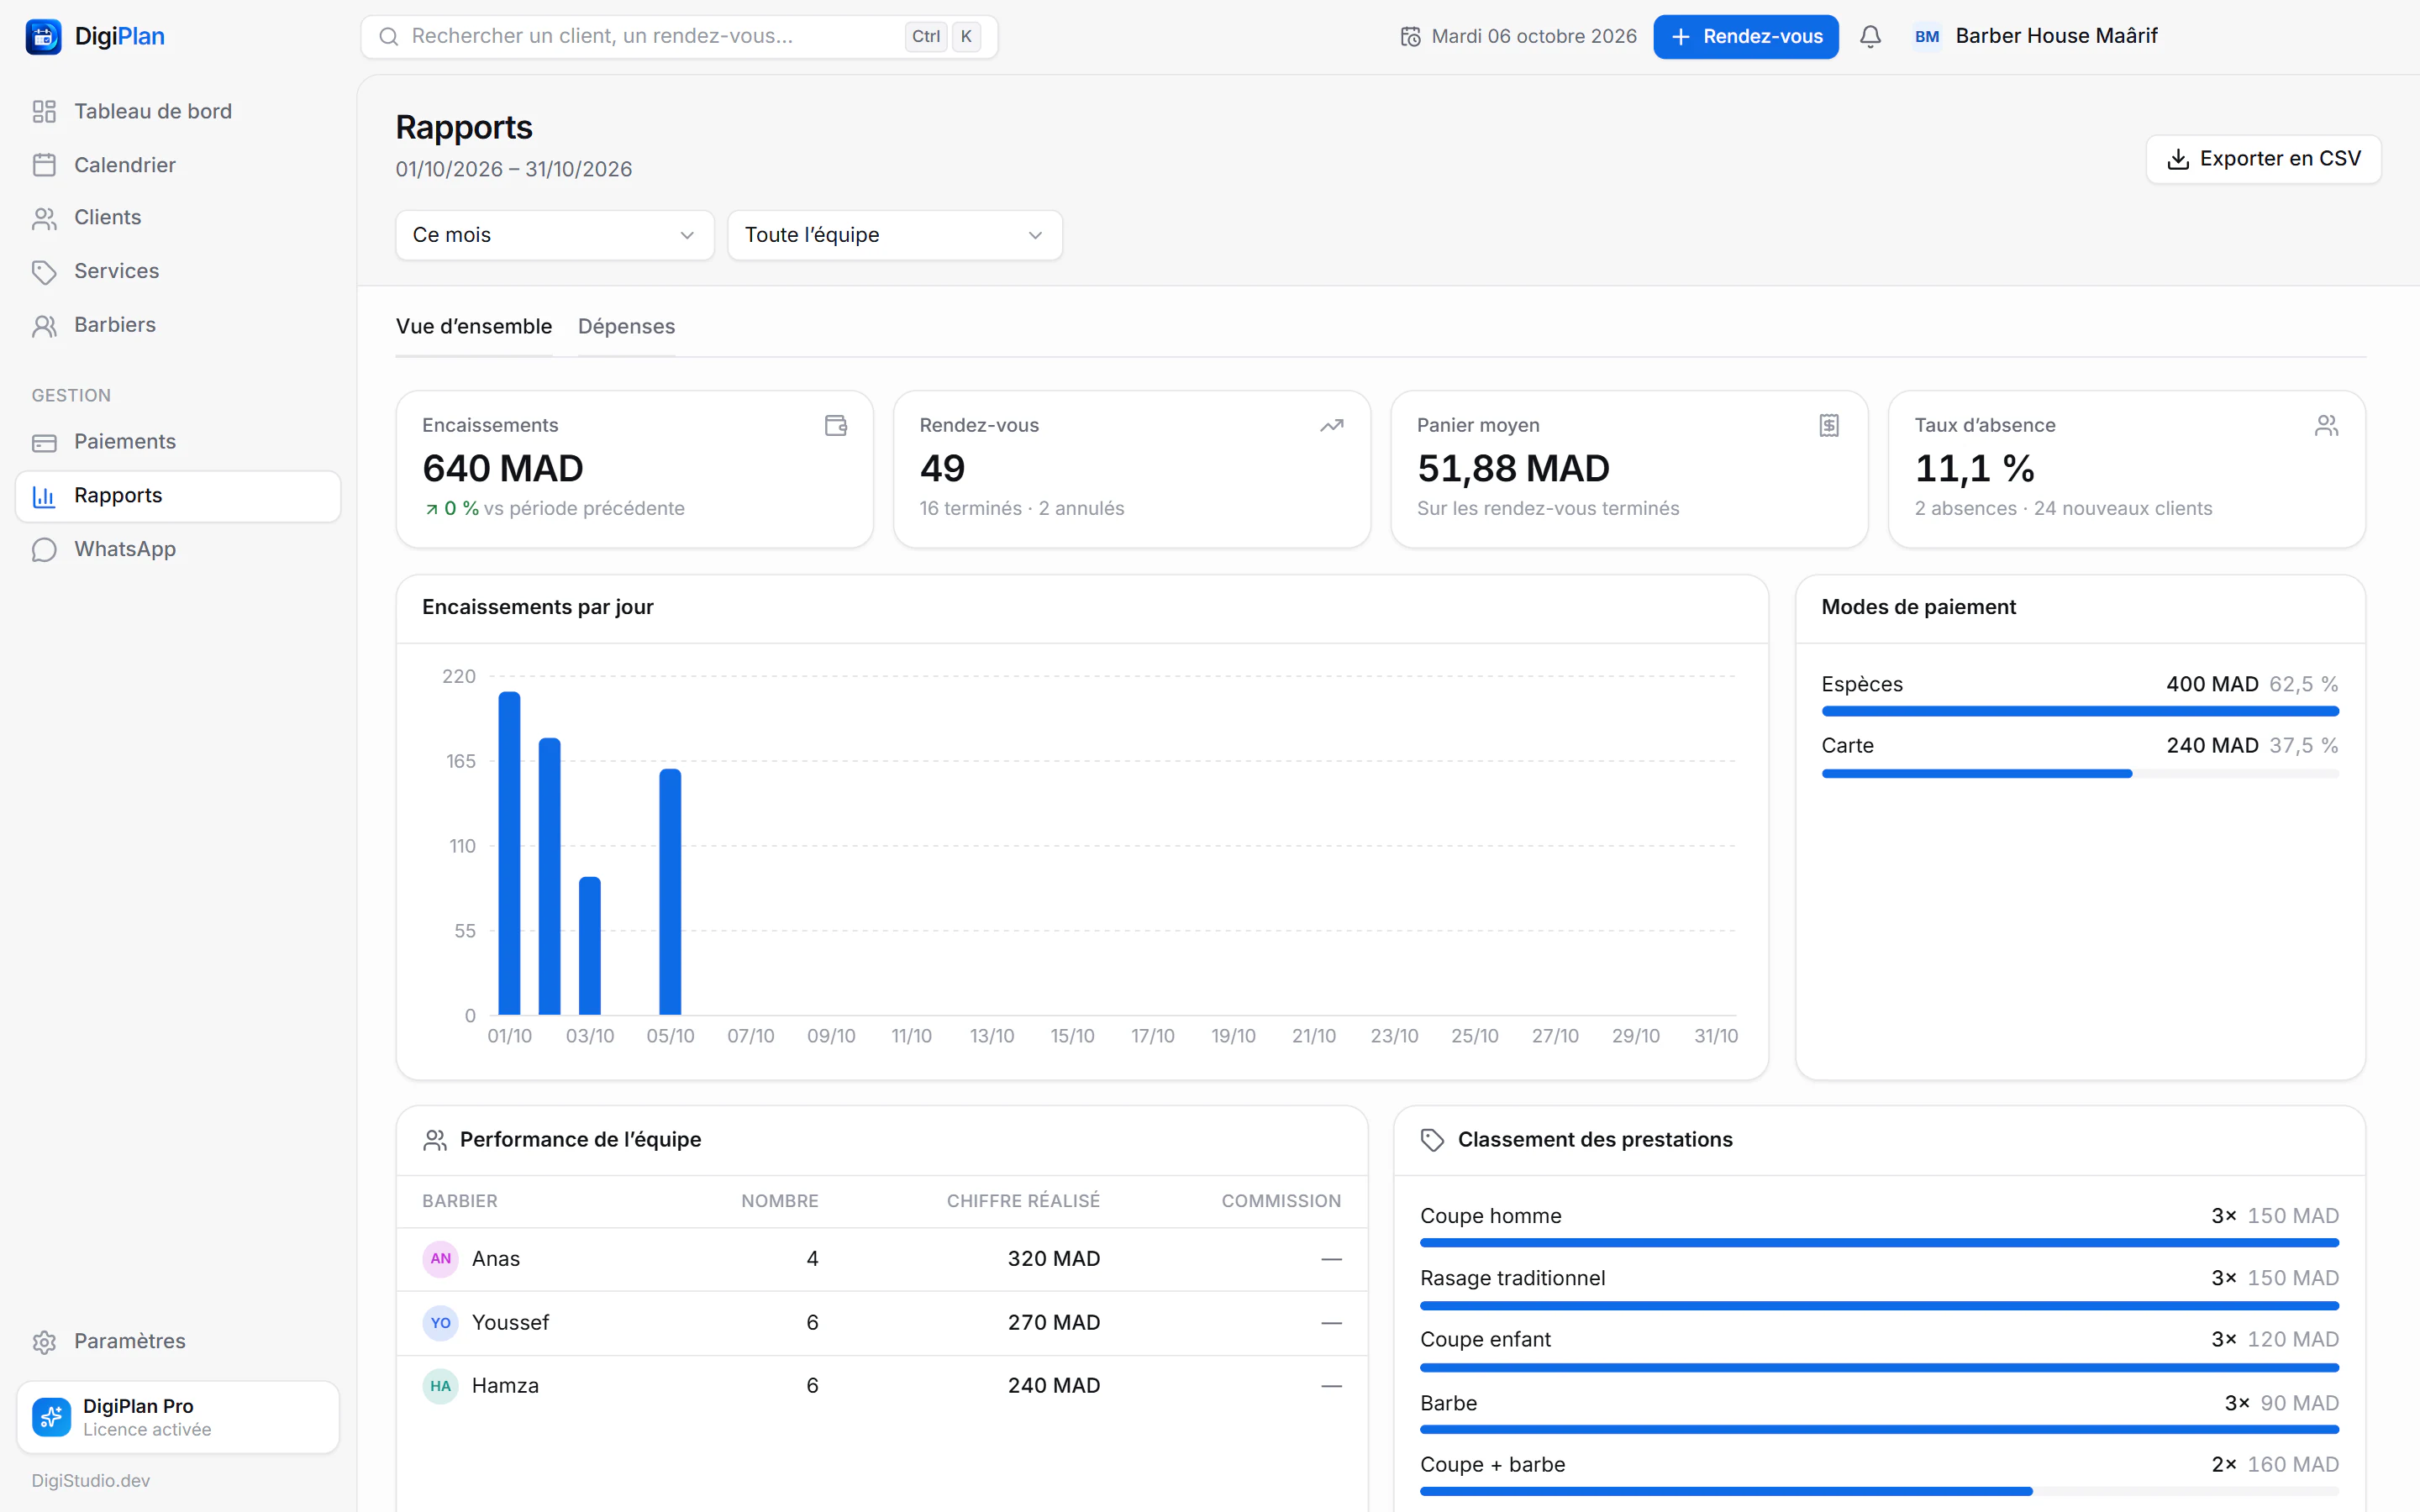Viewport: 2420px width, 1512px height.
Task: Click the DigiPlan logo icon
Action: pyautogui.click(x=43, y=37)
